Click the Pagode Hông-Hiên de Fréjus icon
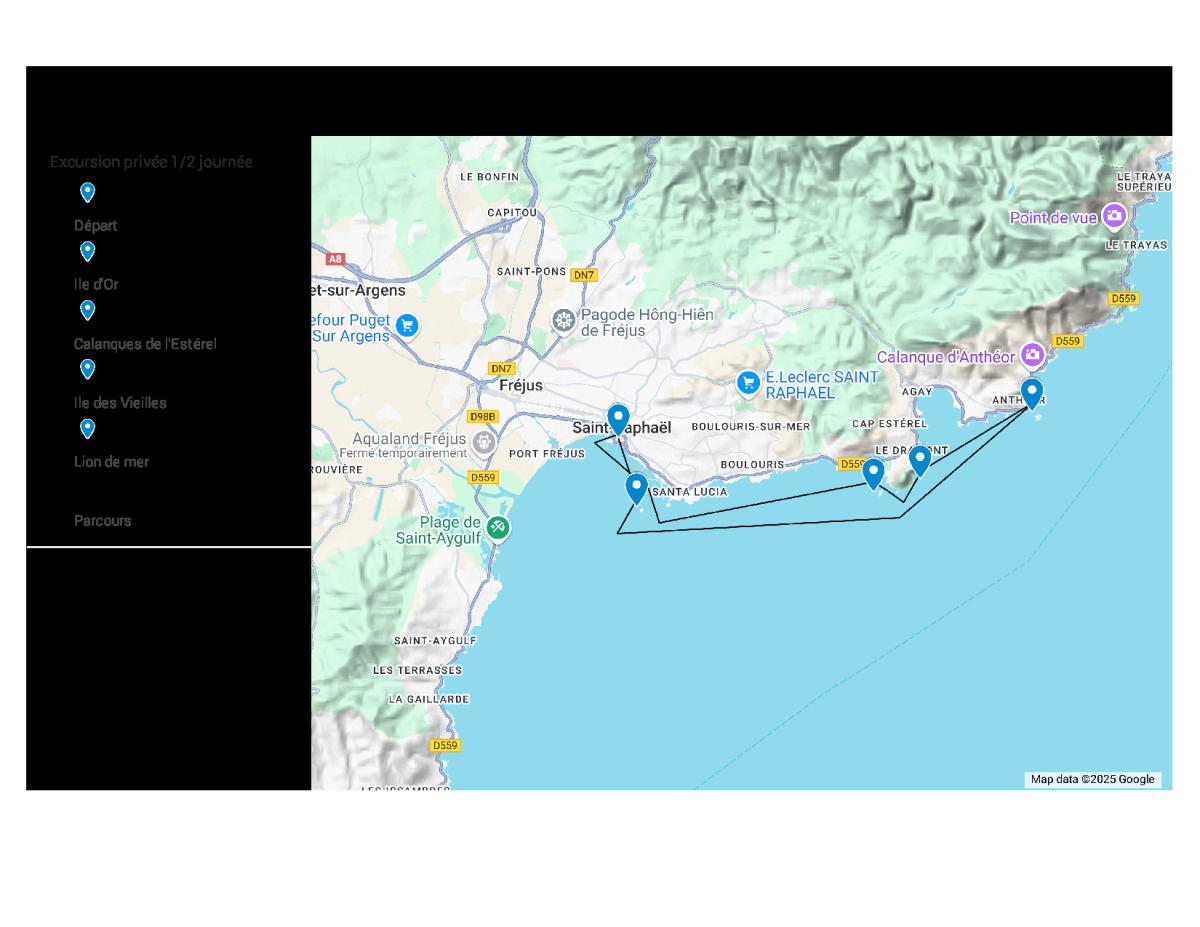This screenshot has width=1200, height=927. 564,321
